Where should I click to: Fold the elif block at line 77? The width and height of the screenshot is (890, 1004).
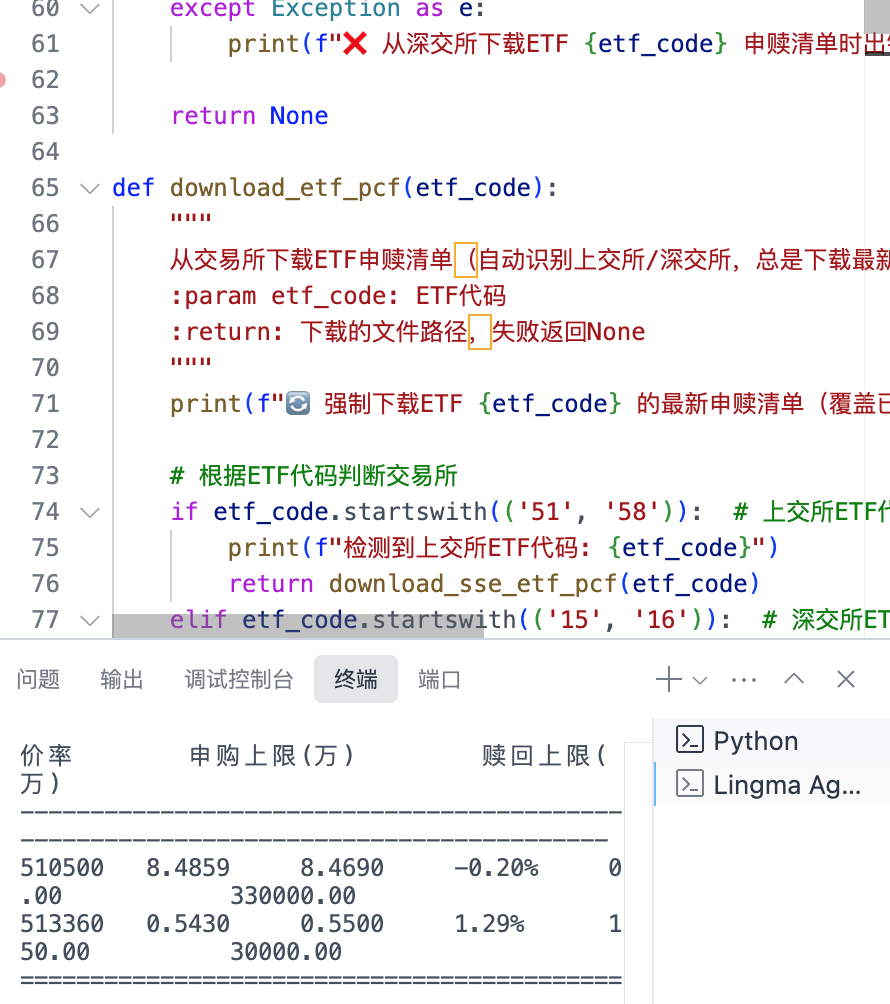pyautogui.click(x=90, y=620)
